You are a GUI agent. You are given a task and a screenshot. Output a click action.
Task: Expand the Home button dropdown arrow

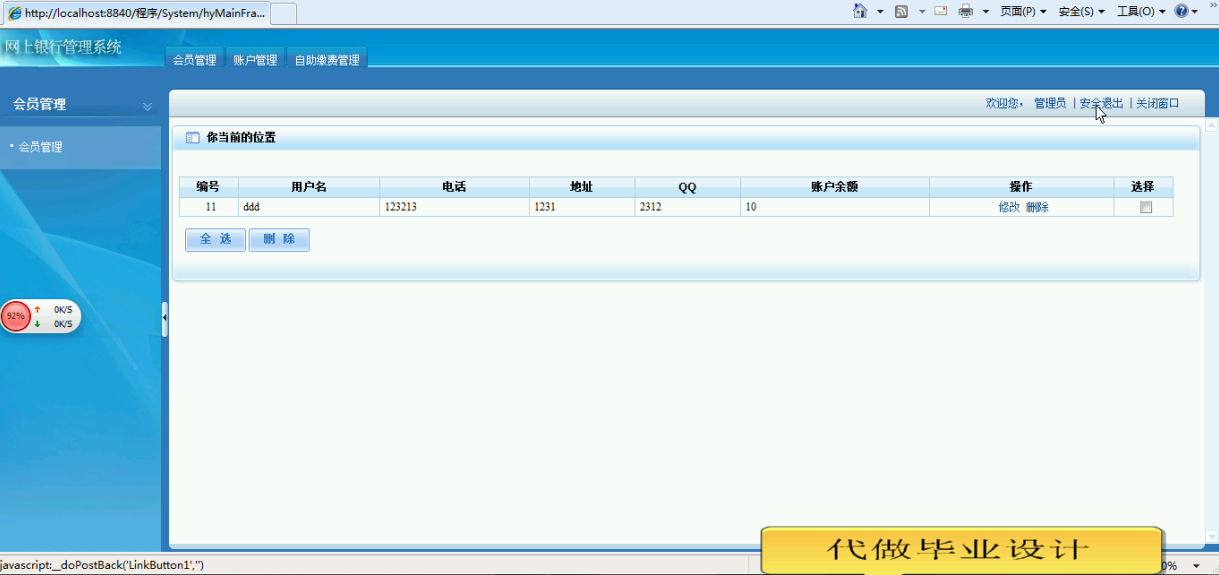[880, 11]
